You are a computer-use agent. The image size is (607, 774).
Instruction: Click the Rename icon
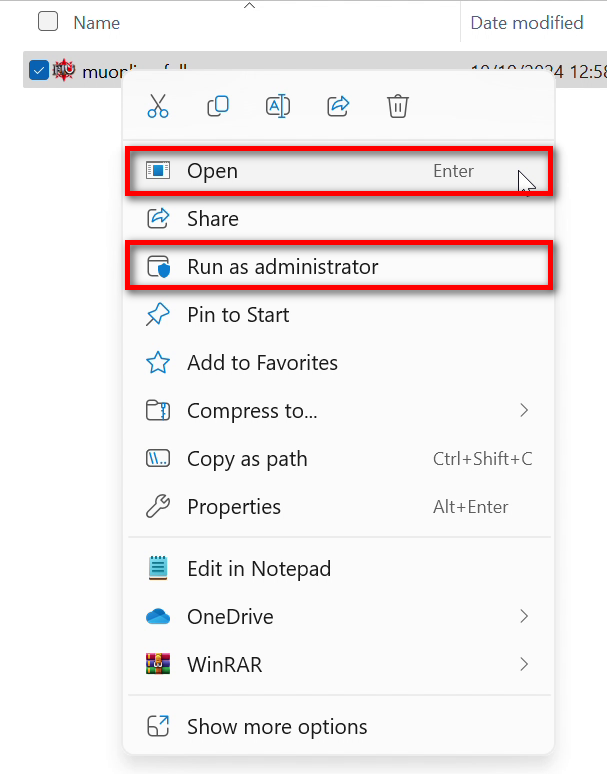pyautogui.click(x=278, y=106)
